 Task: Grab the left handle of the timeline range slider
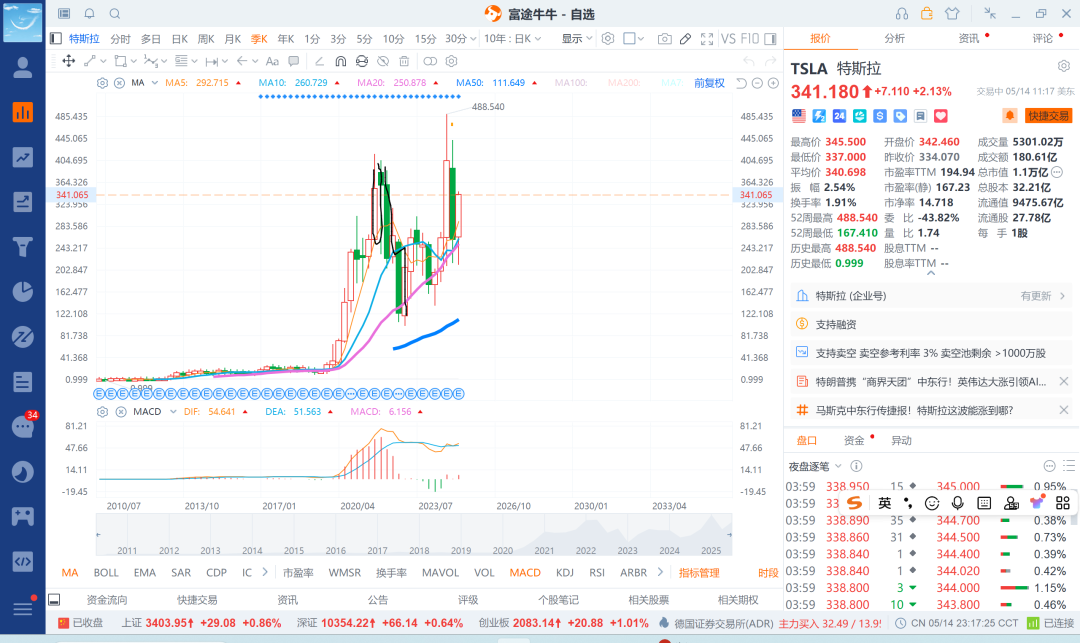[x=98, y=534]
